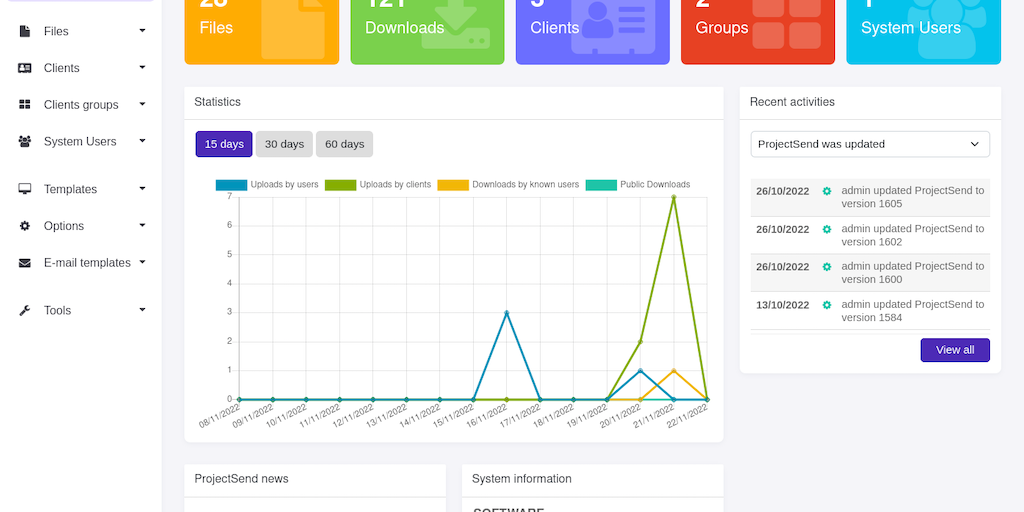The height and width of the screenshot is (512, 1024).
Task: Open the recent activities filter dropdown
Action: [870, 144]
